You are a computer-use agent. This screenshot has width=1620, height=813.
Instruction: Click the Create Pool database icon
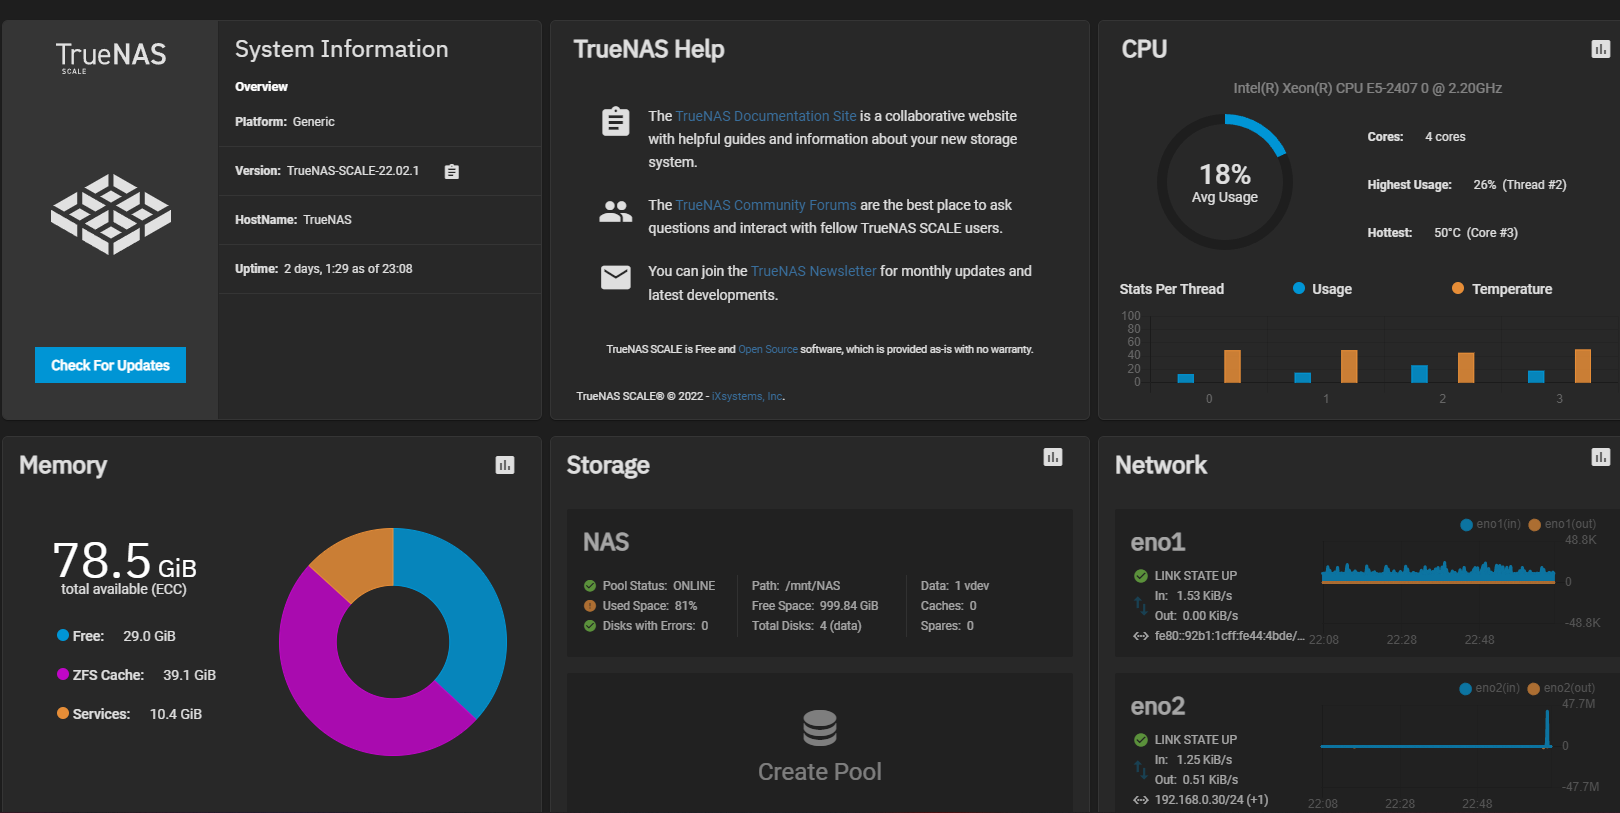pyautogui.click(x=820, y=728)
